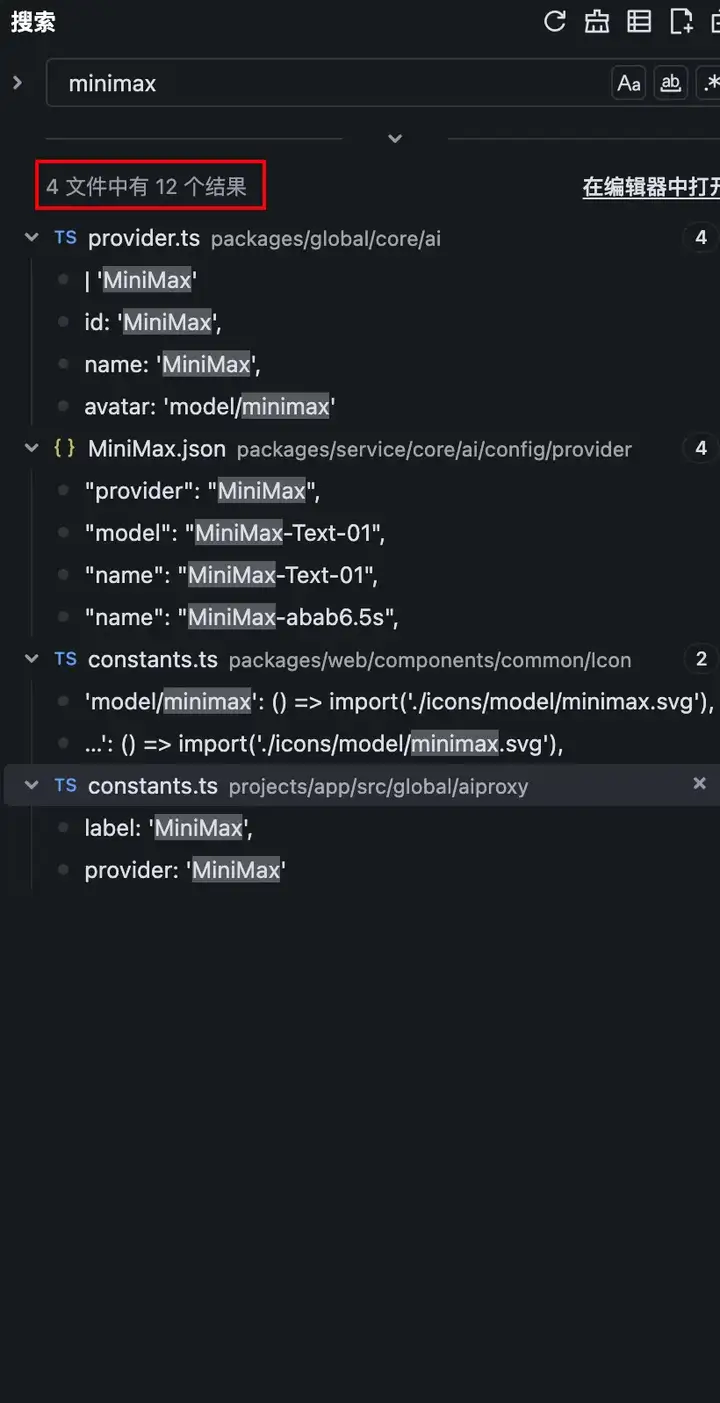Click the MiniMax.json file braces icon
The width and height of the screenshot is (720, 1403).
pyautogui.click(x=65, y=448)
